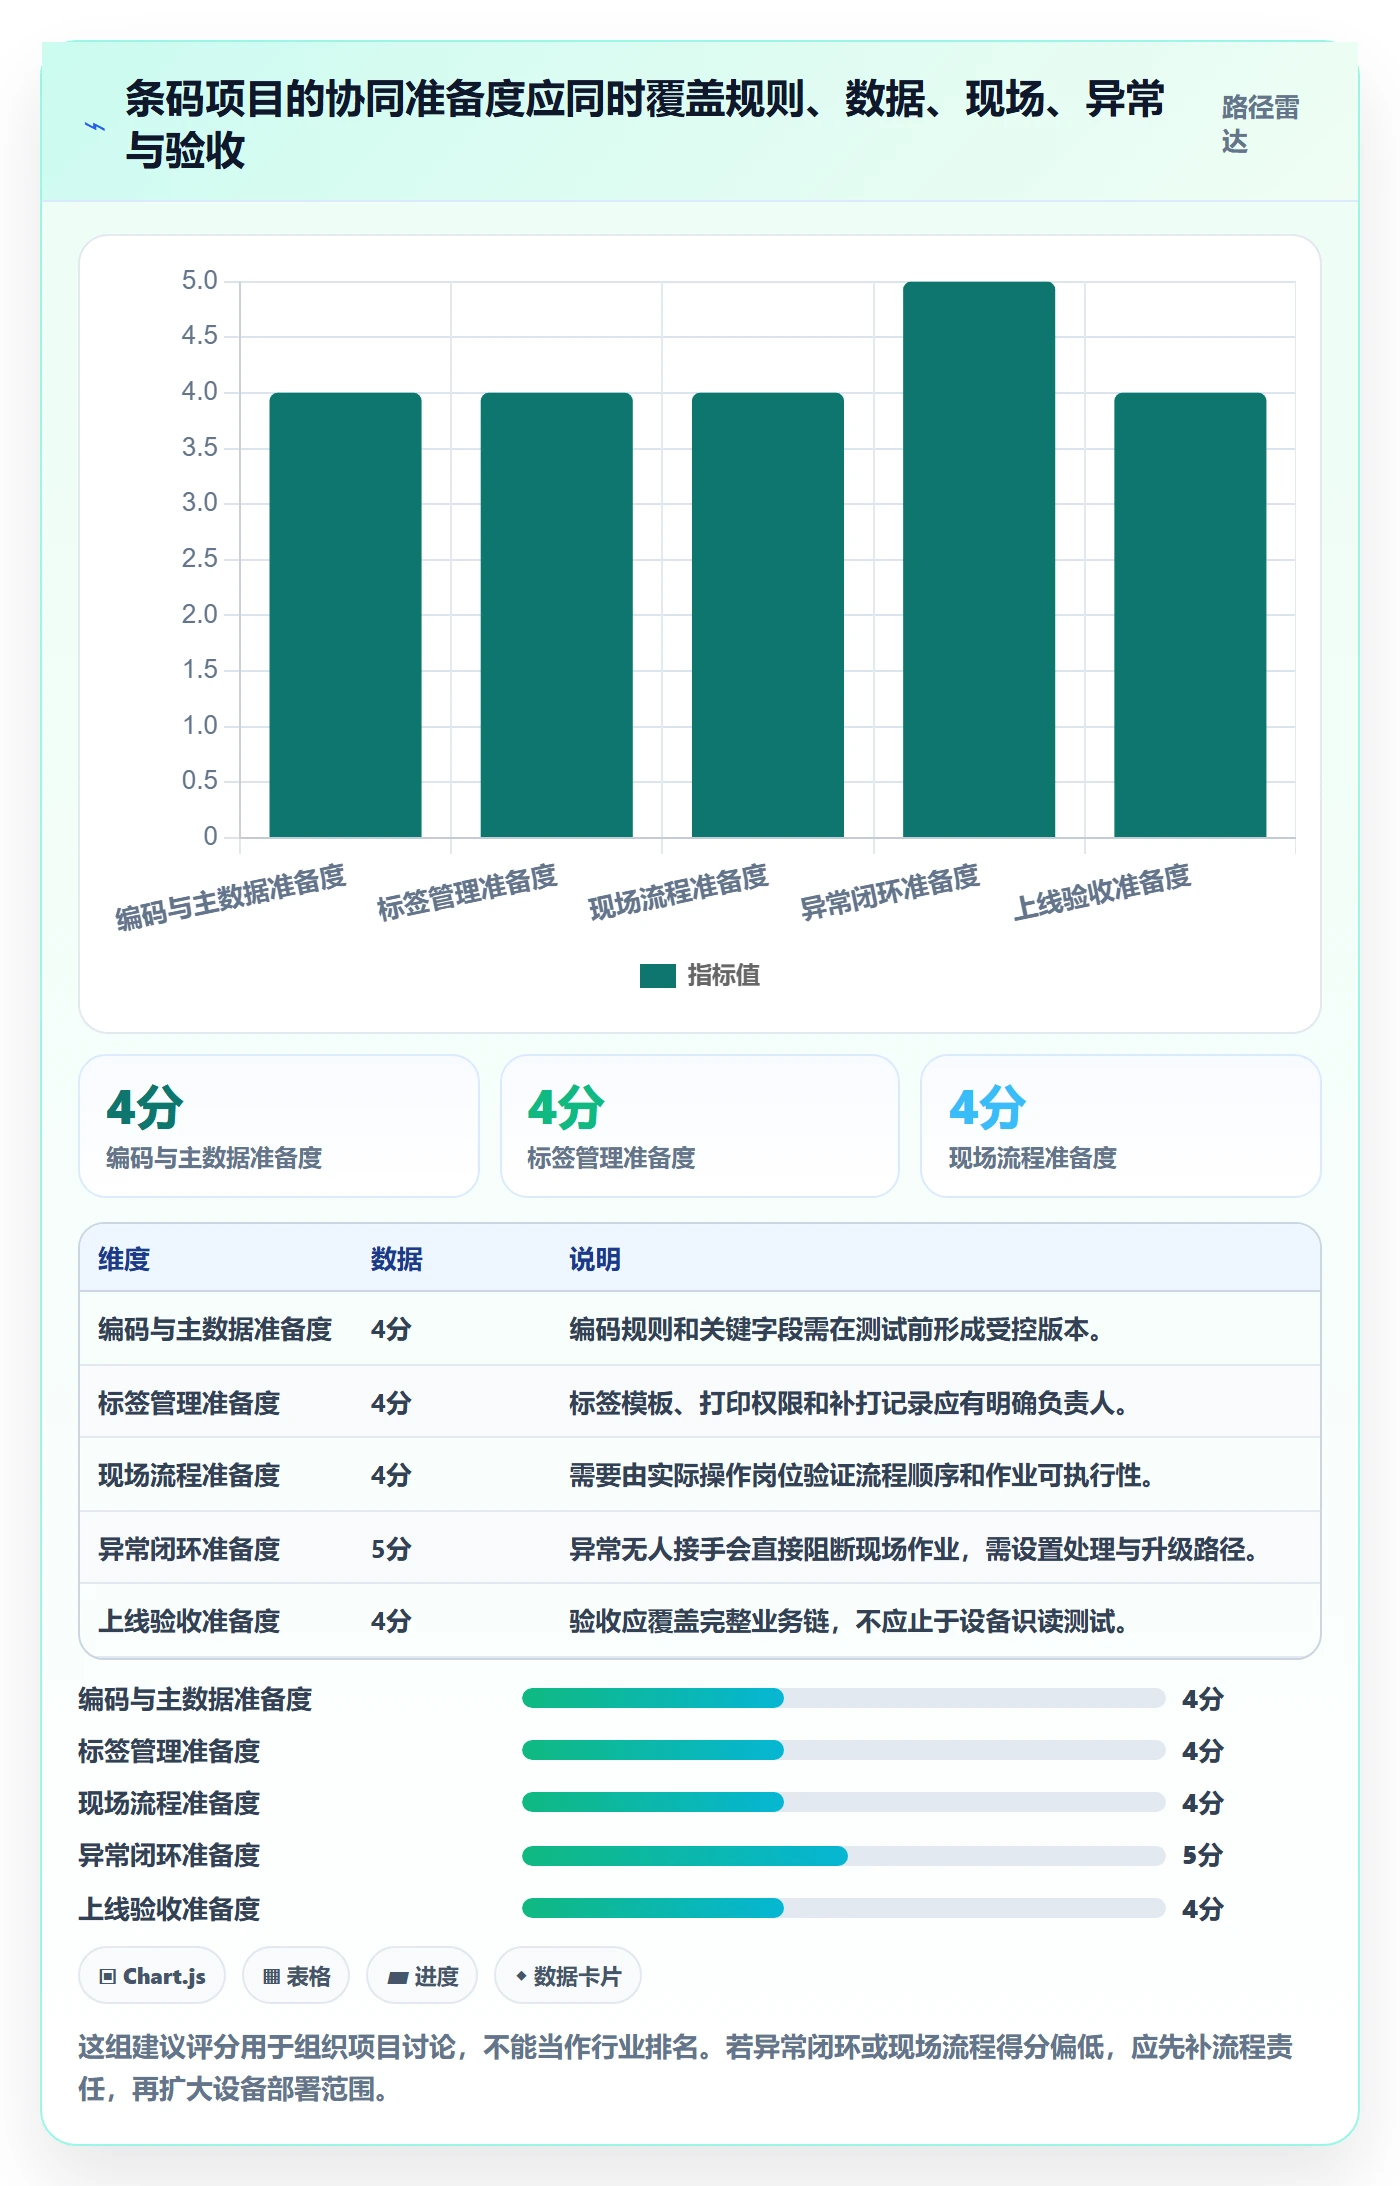The width and height of the screenshot is (1400, 2186).
Task: Click the 现场流程准备度 x-axis label
Action: point(678,892)
